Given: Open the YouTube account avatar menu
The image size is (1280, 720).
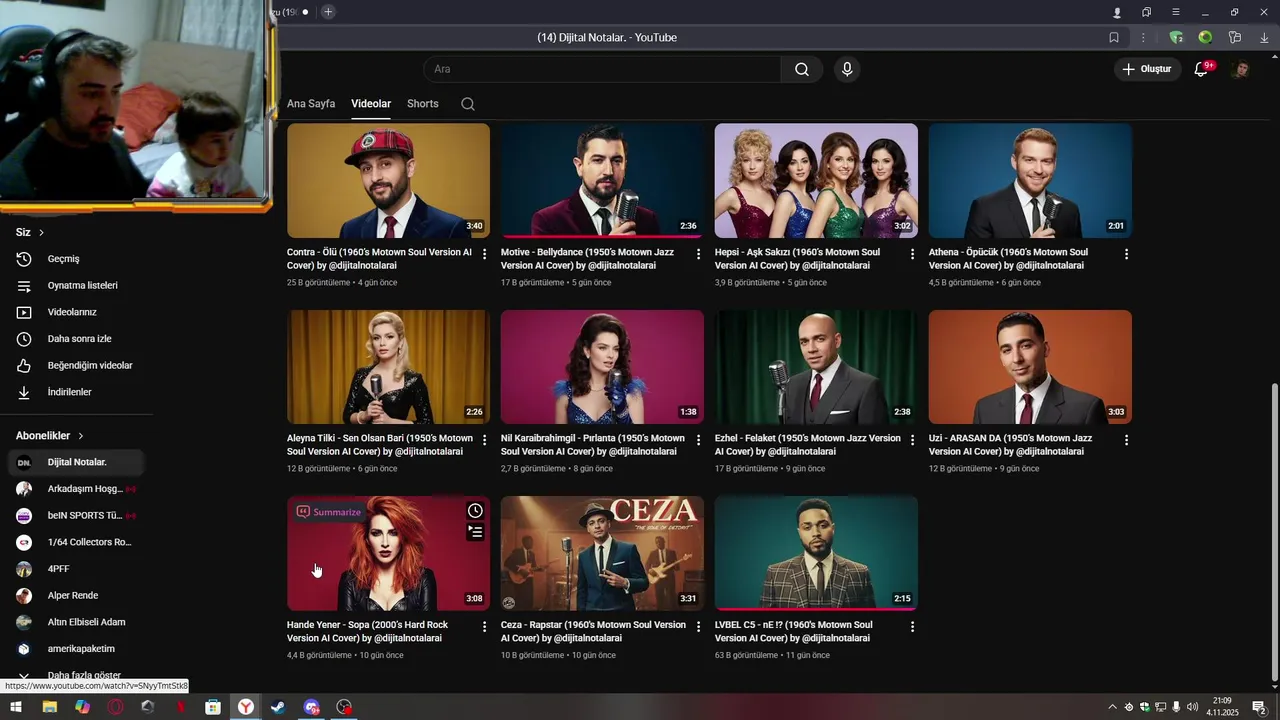Looking at the screenshot, I should [1241, 69].
